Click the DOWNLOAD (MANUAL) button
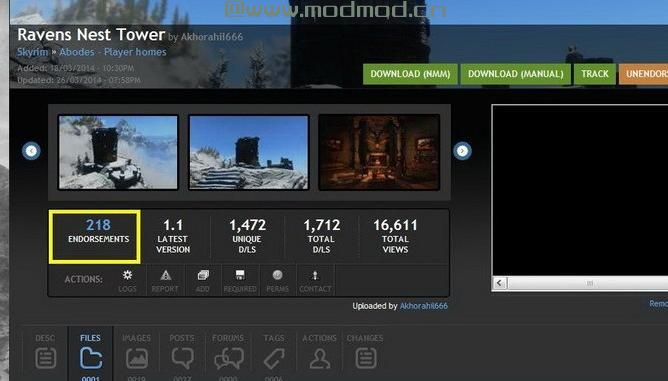This screenshot has width=668, height=381. [x=515, y=74]
